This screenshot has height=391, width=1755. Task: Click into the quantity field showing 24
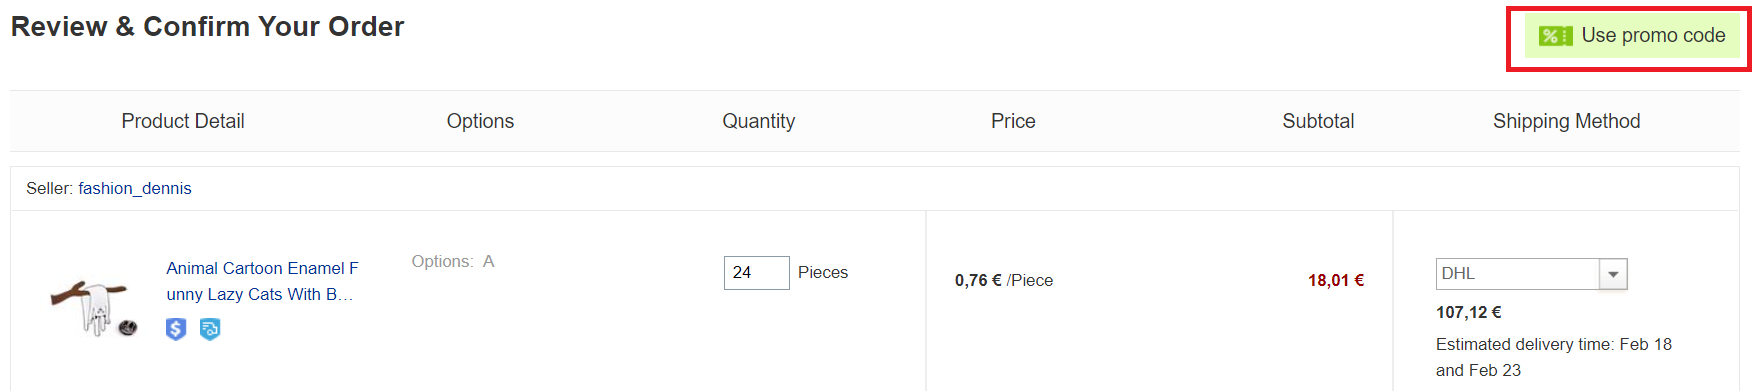[x=756, y=273]
